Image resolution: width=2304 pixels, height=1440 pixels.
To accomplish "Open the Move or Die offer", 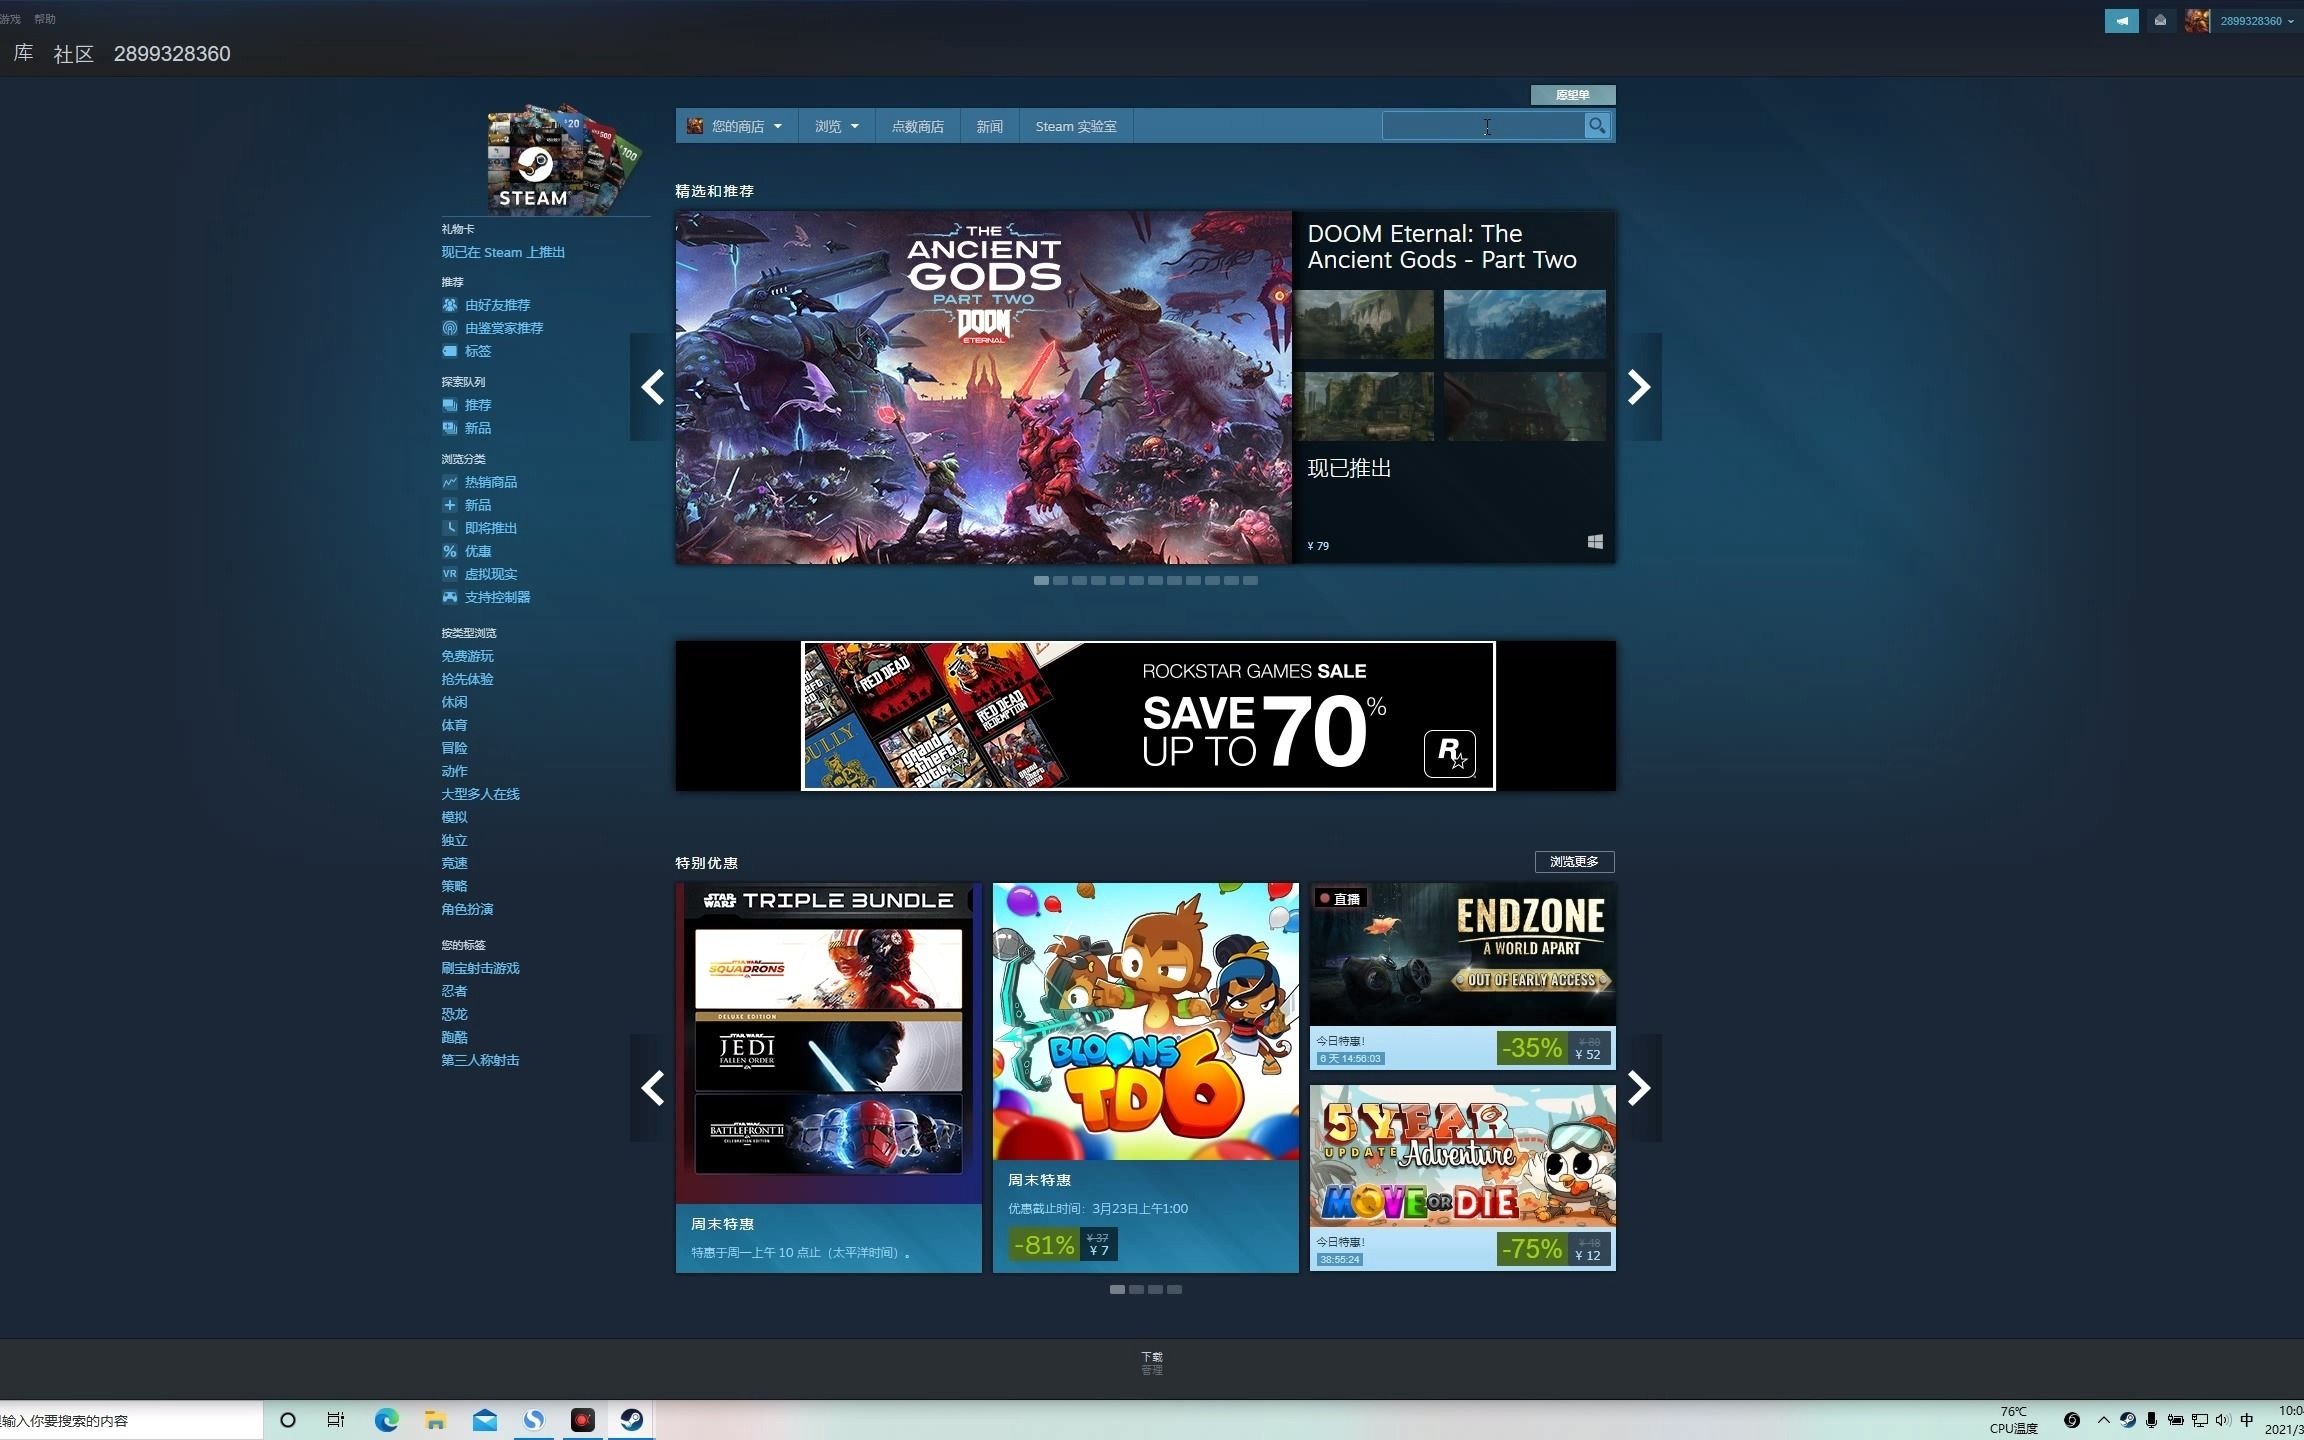I will [x=1462, y=1178].
